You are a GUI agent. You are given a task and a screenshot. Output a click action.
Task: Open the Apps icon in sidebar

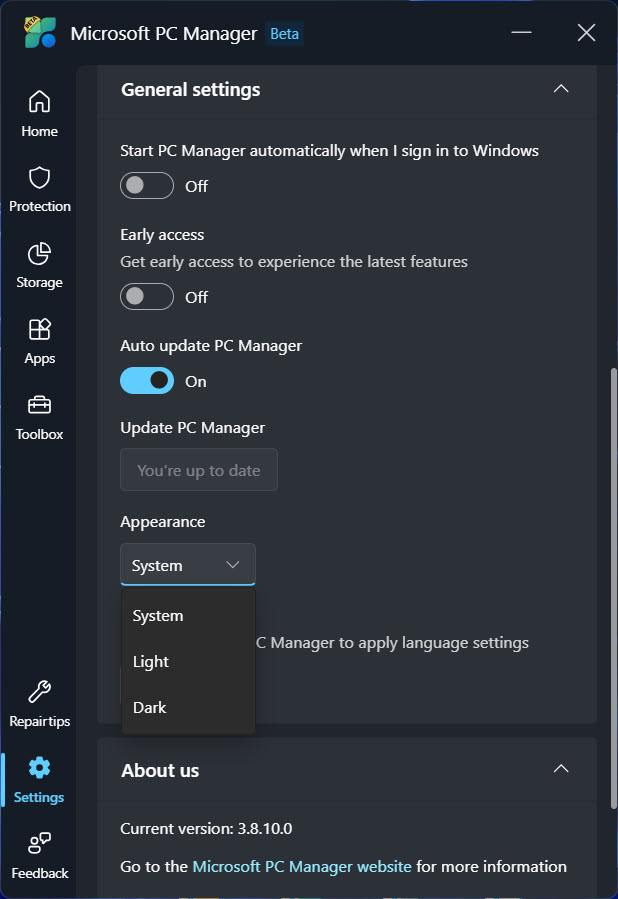click(x=39, y=330)
